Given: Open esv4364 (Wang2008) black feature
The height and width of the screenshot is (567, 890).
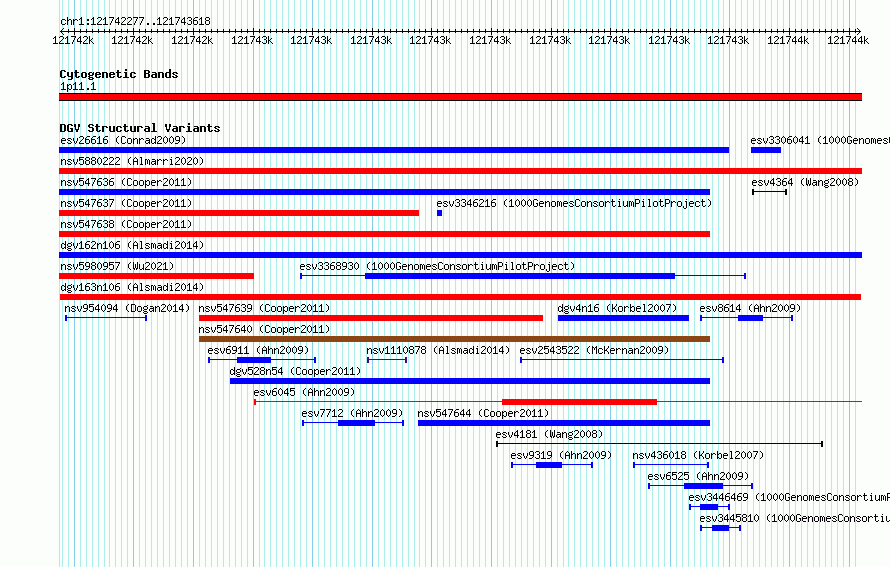Looking at the screenshot, I should click(x=770, y=192).
